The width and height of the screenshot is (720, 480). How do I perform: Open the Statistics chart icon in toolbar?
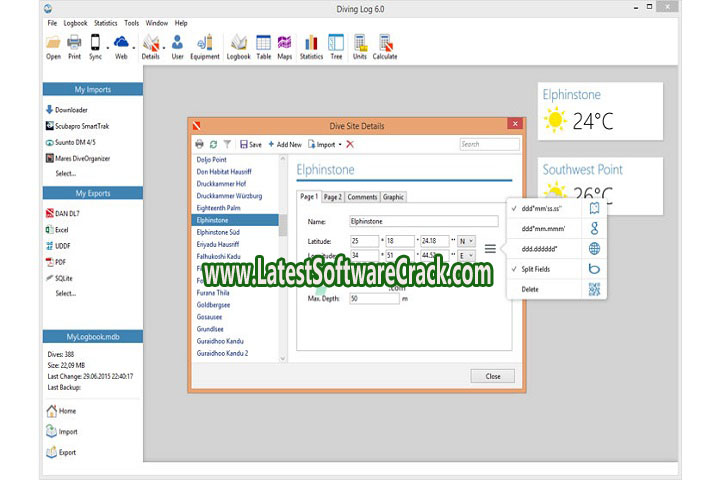click(311, 45)
